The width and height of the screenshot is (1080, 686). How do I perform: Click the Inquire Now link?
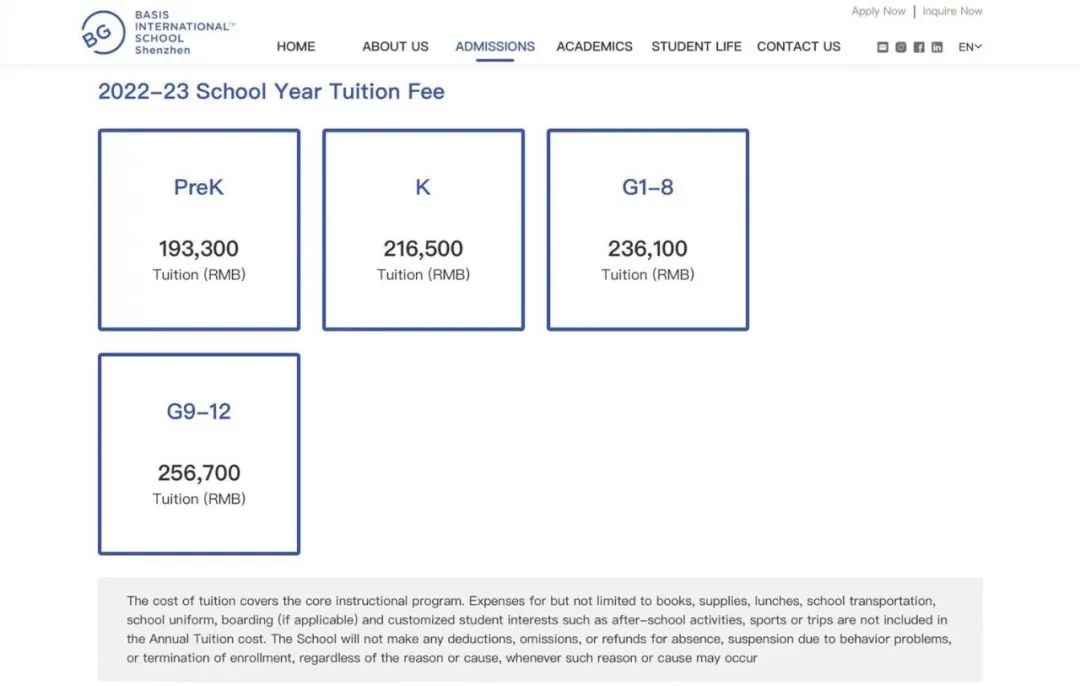952,11
